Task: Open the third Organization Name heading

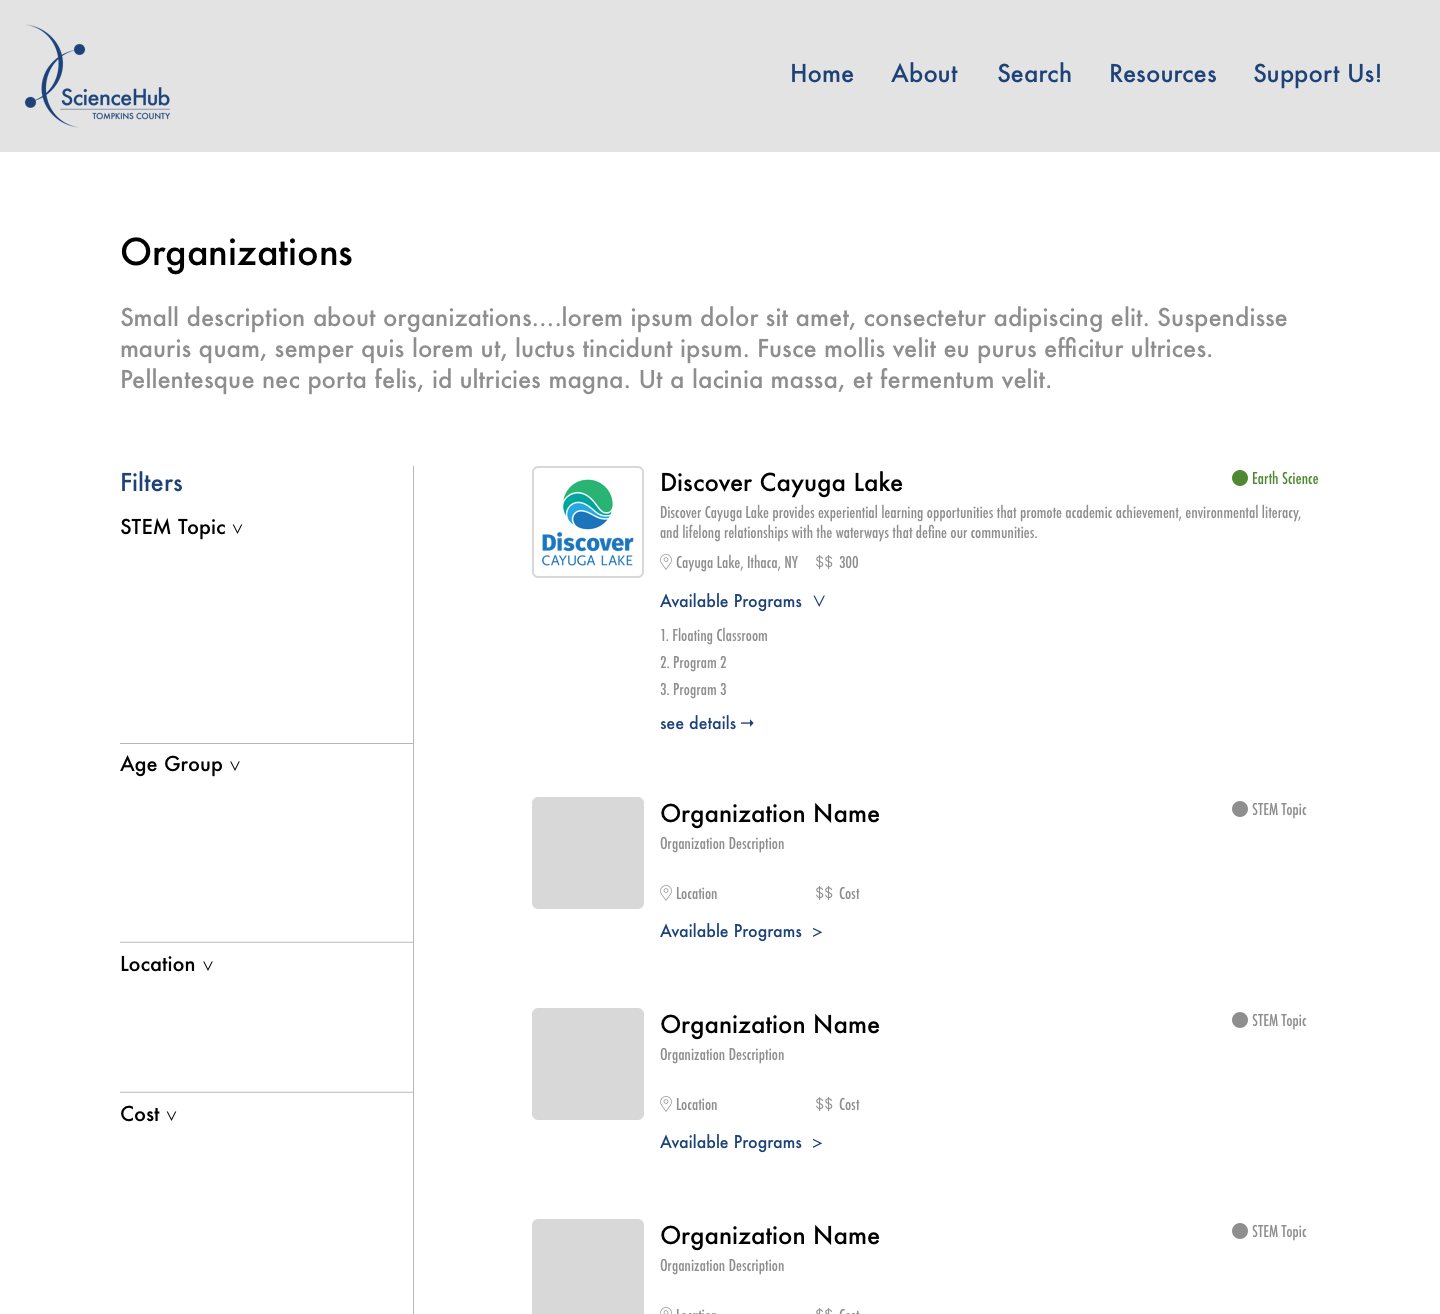Action: [770, 1236]
